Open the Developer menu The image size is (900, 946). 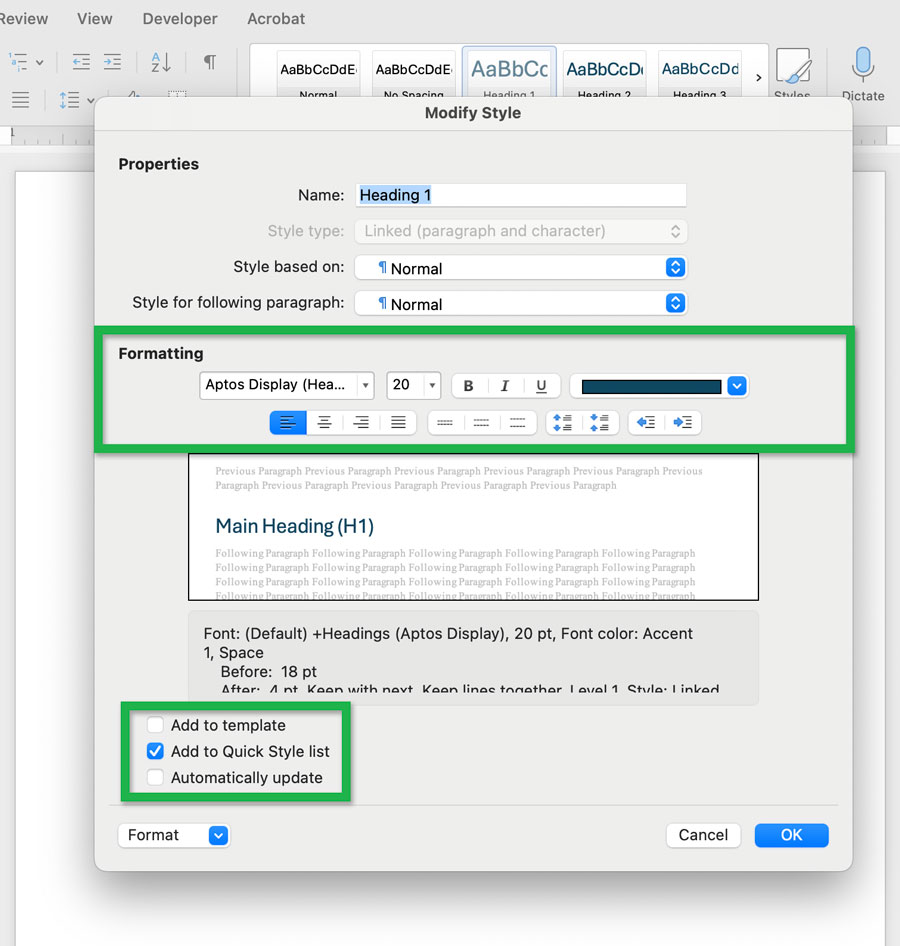click(x=180, y=18)
